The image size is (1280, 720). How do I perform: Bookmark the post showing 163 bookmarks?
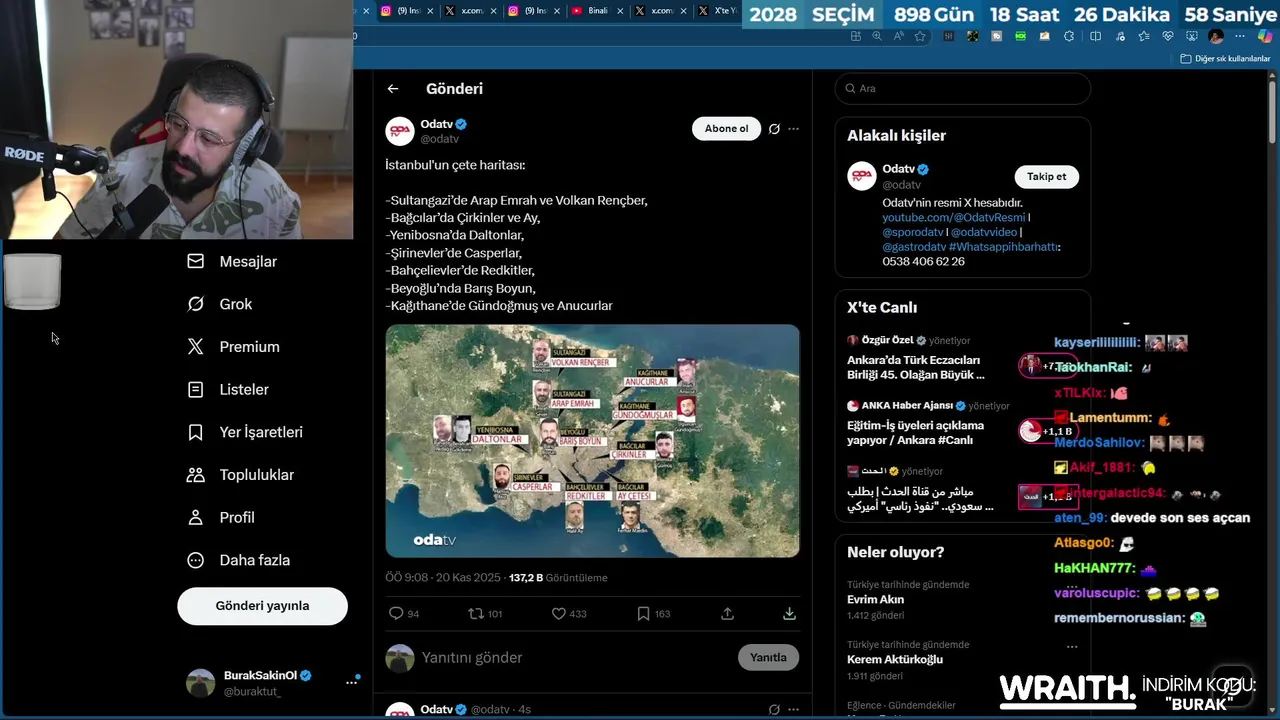click(643, 614)
